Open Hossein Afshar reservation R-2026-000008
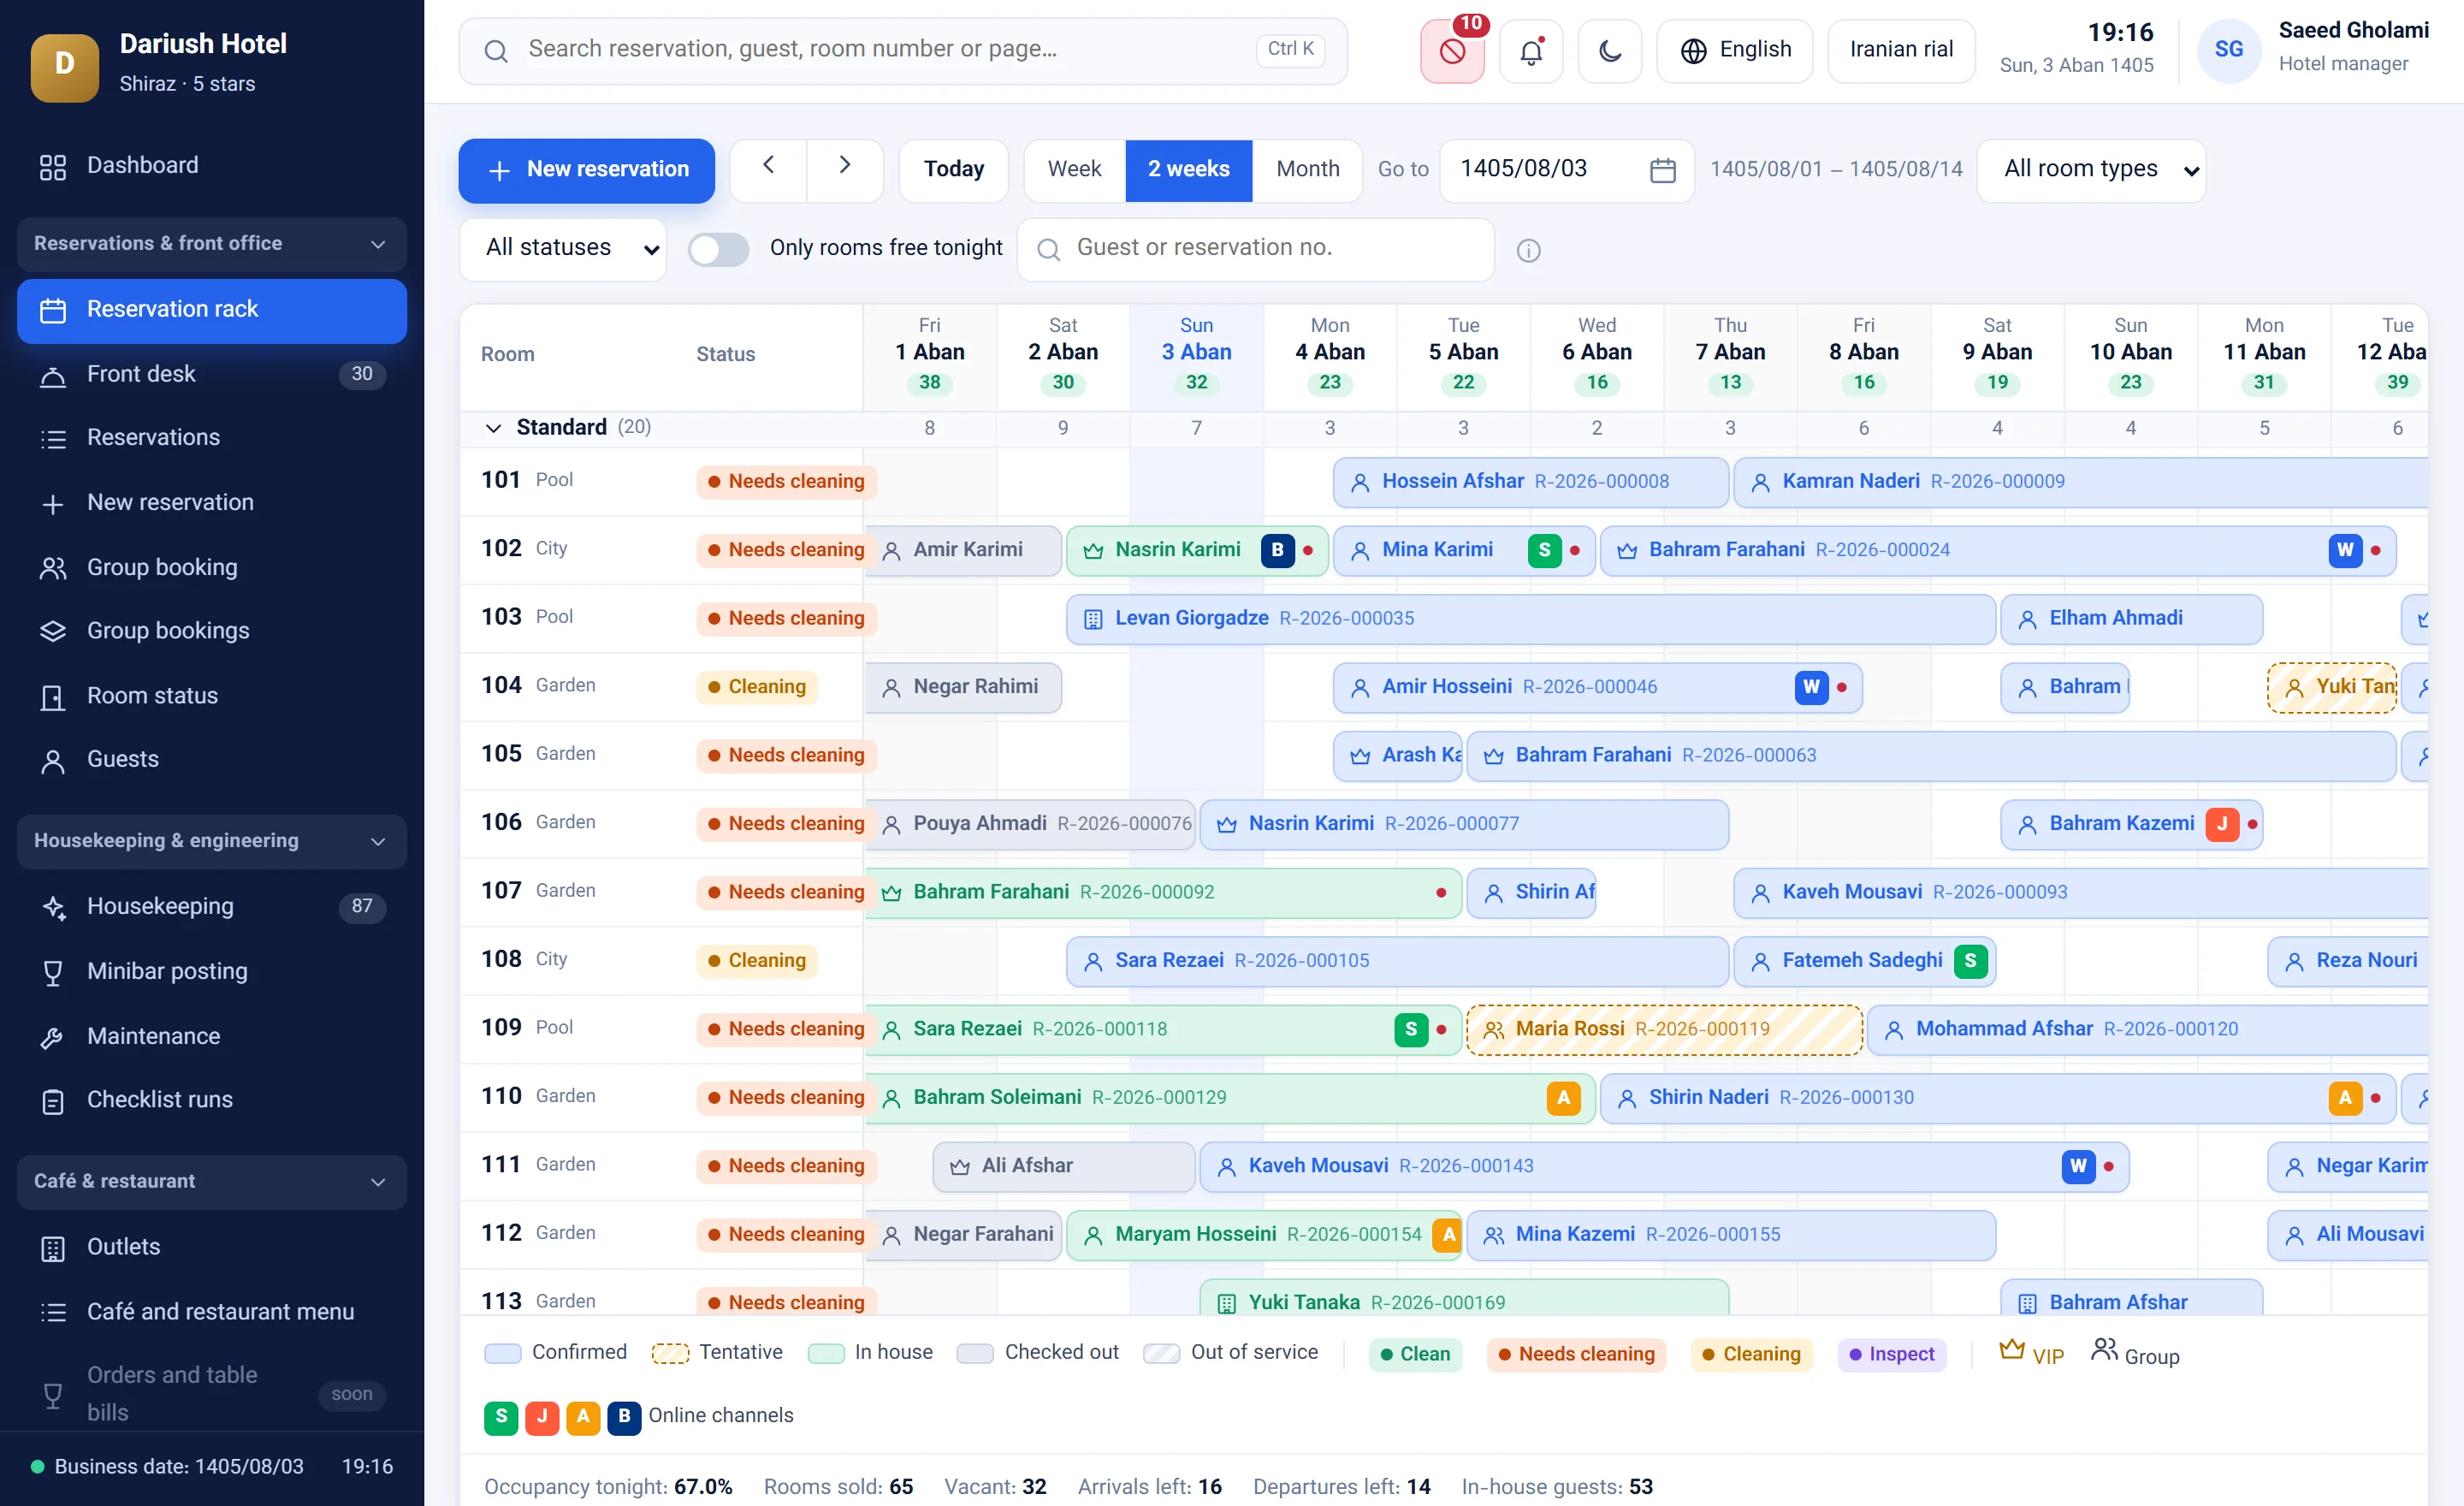 (x=1530, y=482)
